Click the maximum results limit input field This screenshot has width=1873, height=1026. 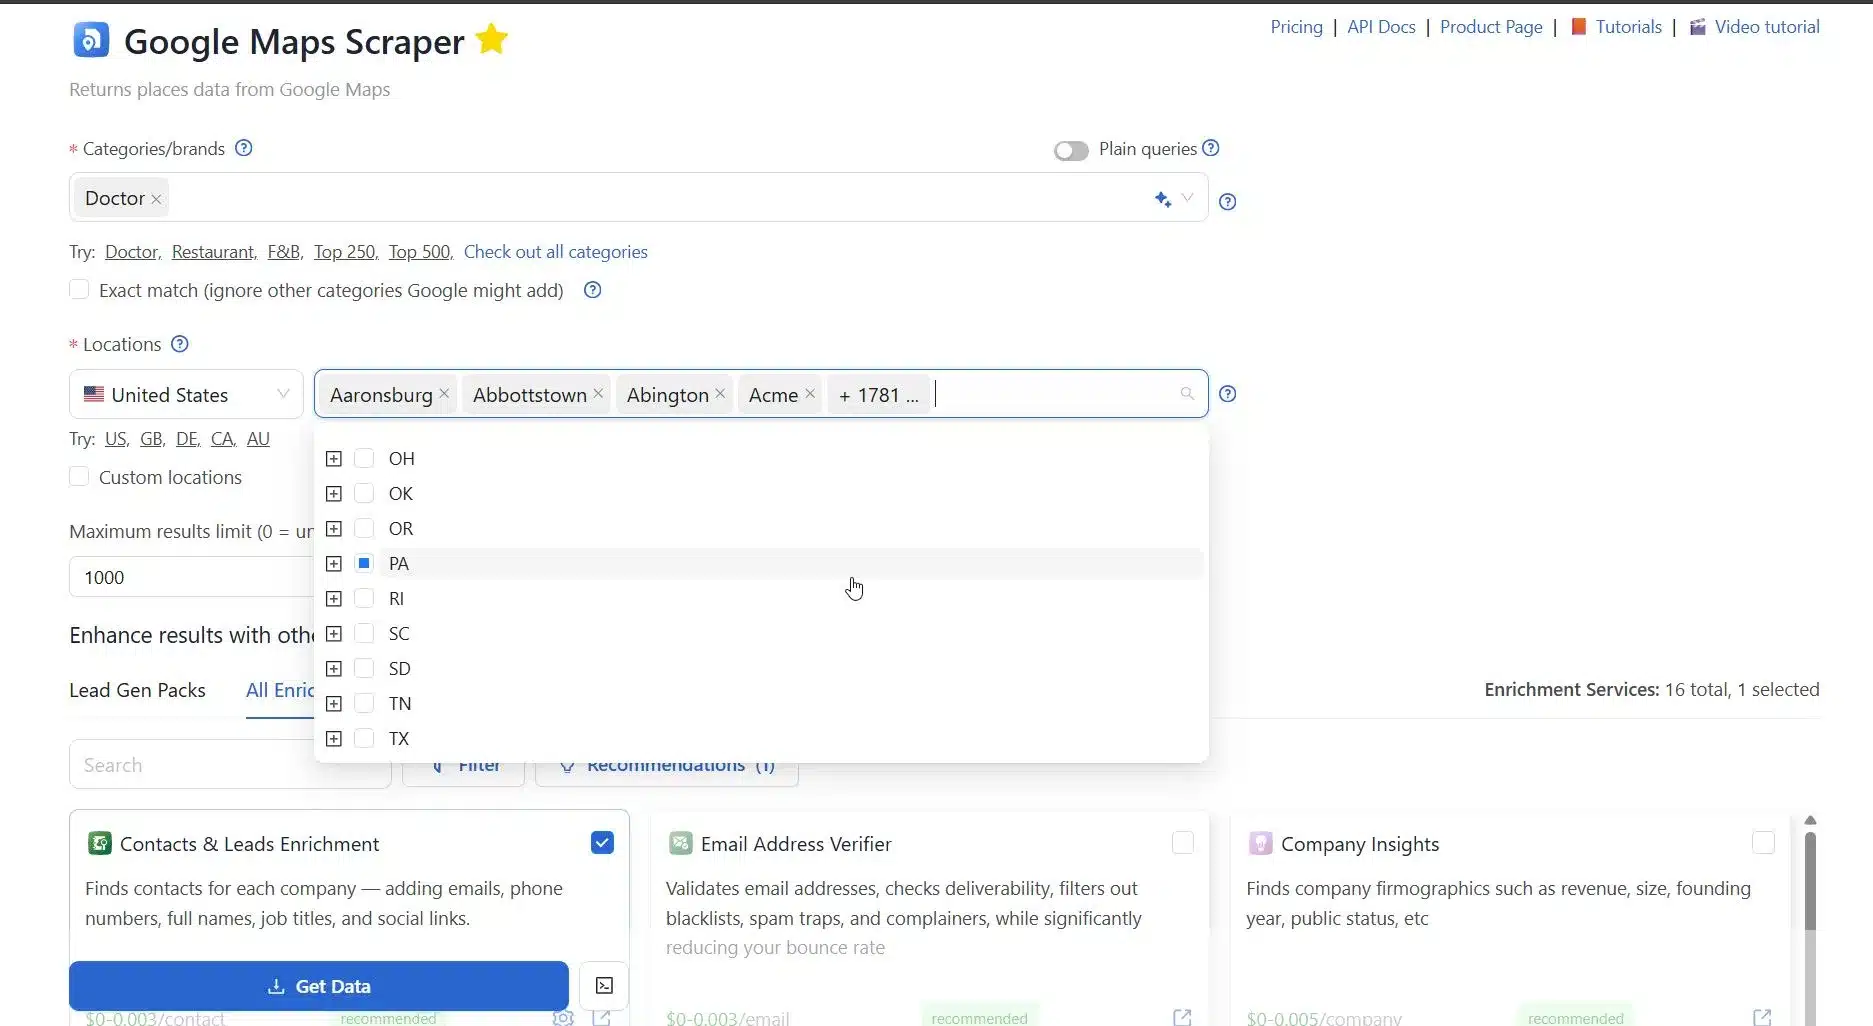coord(190,578)
